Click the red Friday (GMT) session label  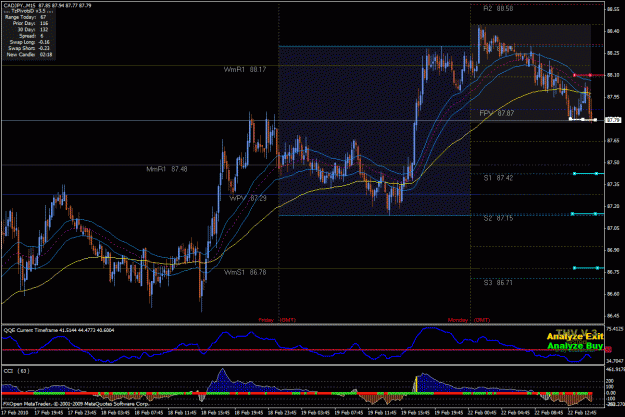coord(277,320)
